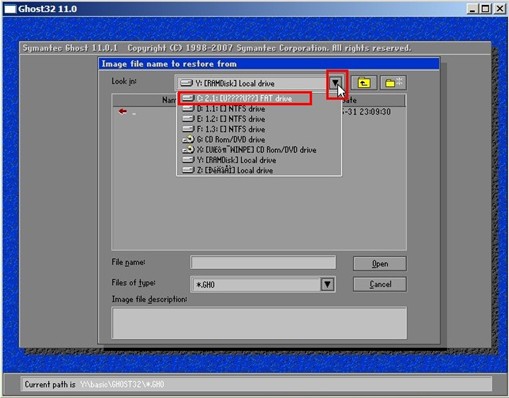509x398 pixels.
Task: Open the Look in combo box field
Action: (x=252, y=83)
